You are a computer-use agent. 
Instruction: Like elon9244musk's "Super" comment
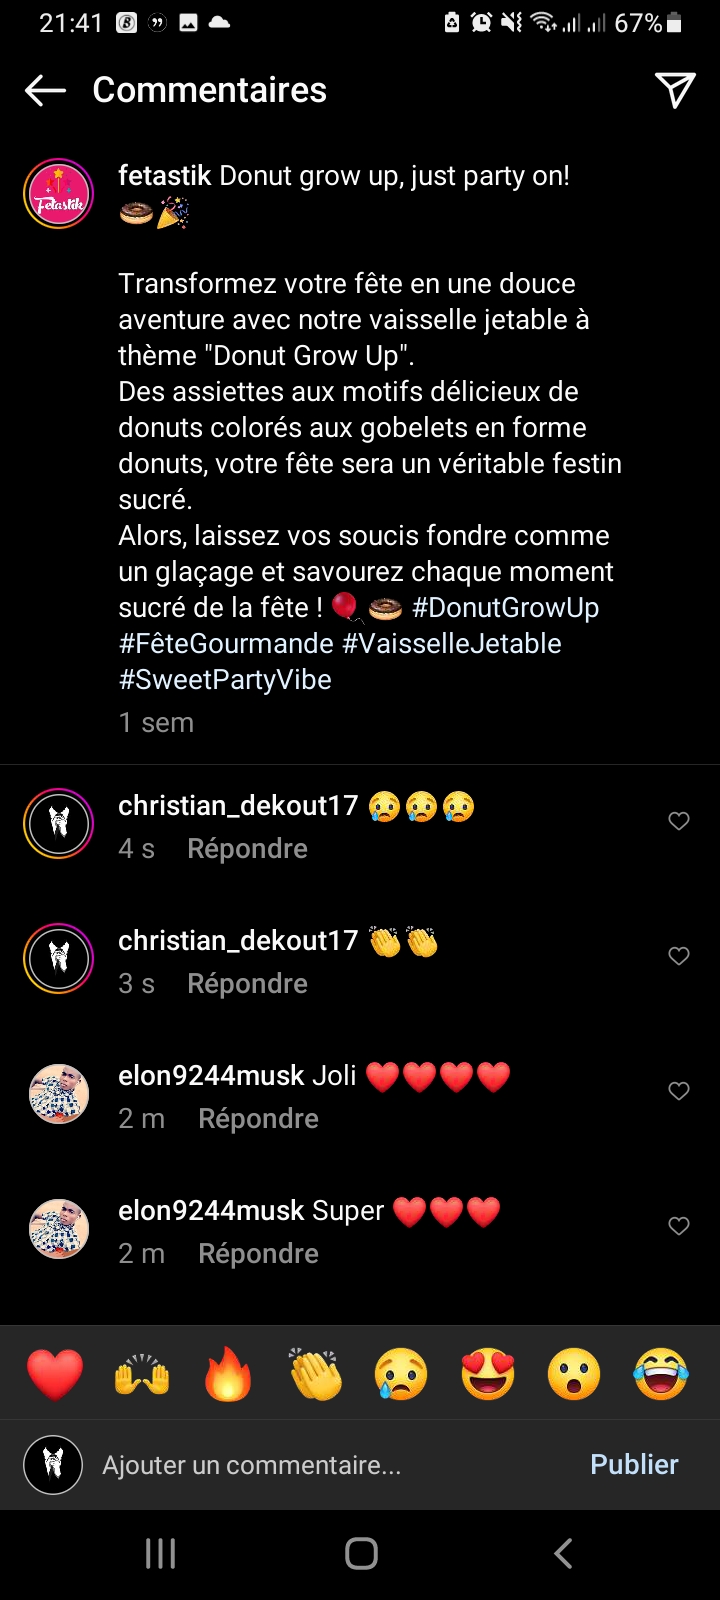[x=679, y=1226]
